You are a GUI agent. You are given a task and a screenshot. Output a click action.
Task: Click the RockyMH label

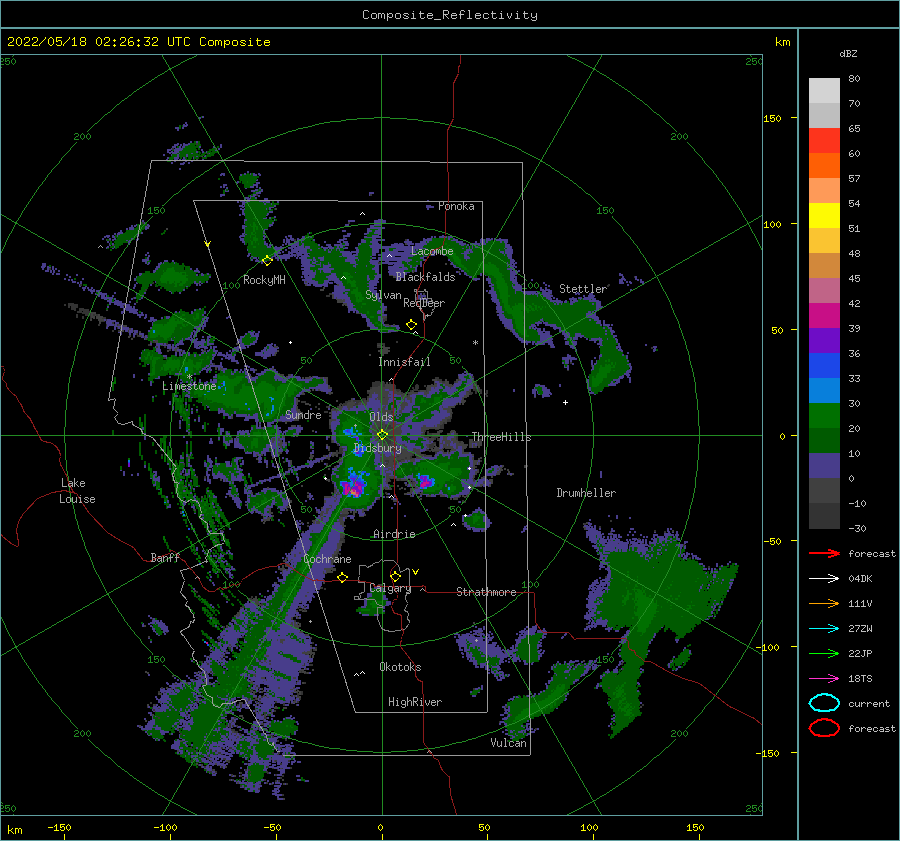pyautogui.click(x=264, y=280)
